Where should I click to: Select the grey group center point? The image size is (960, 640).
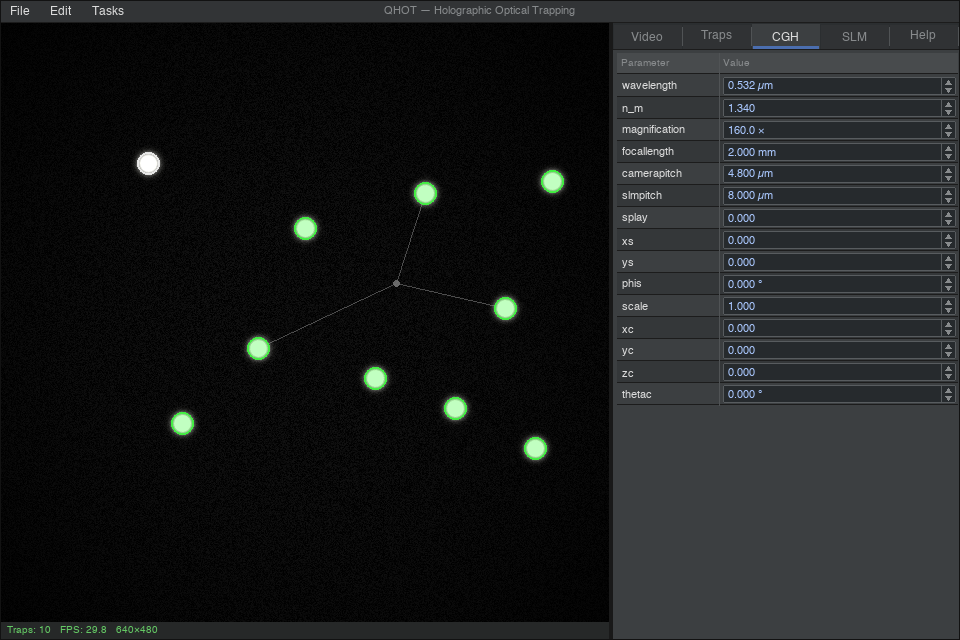[x=397, y=284]
